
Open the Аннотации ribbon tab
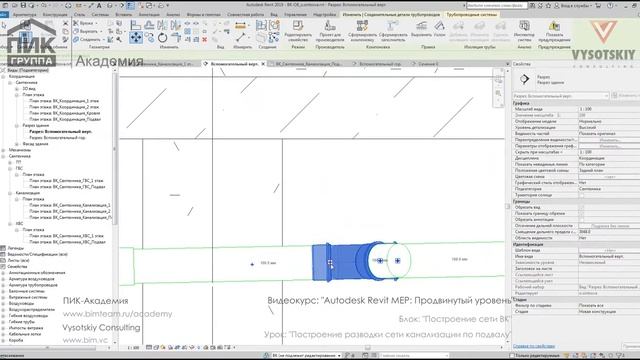click(x=149, y=14)
